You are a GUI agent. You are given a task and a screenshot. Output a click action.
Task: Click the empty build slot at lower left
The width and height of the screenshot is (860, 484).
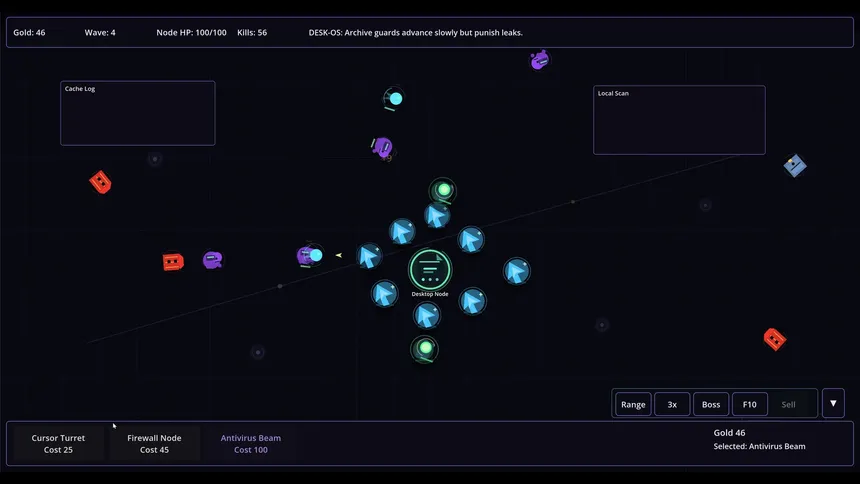(258, 352)
